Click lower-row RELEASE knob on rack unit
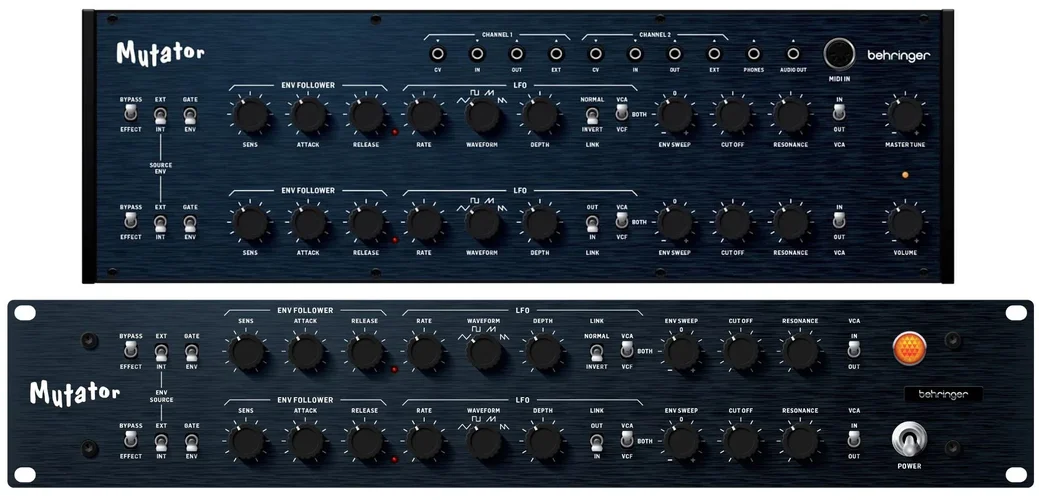Image resolution: width=1039 pixels, height=500 pixels. coord(366,442)
